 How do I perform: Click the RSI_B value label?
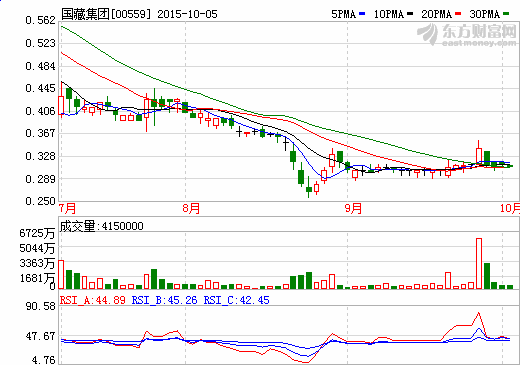pos(165,300)
